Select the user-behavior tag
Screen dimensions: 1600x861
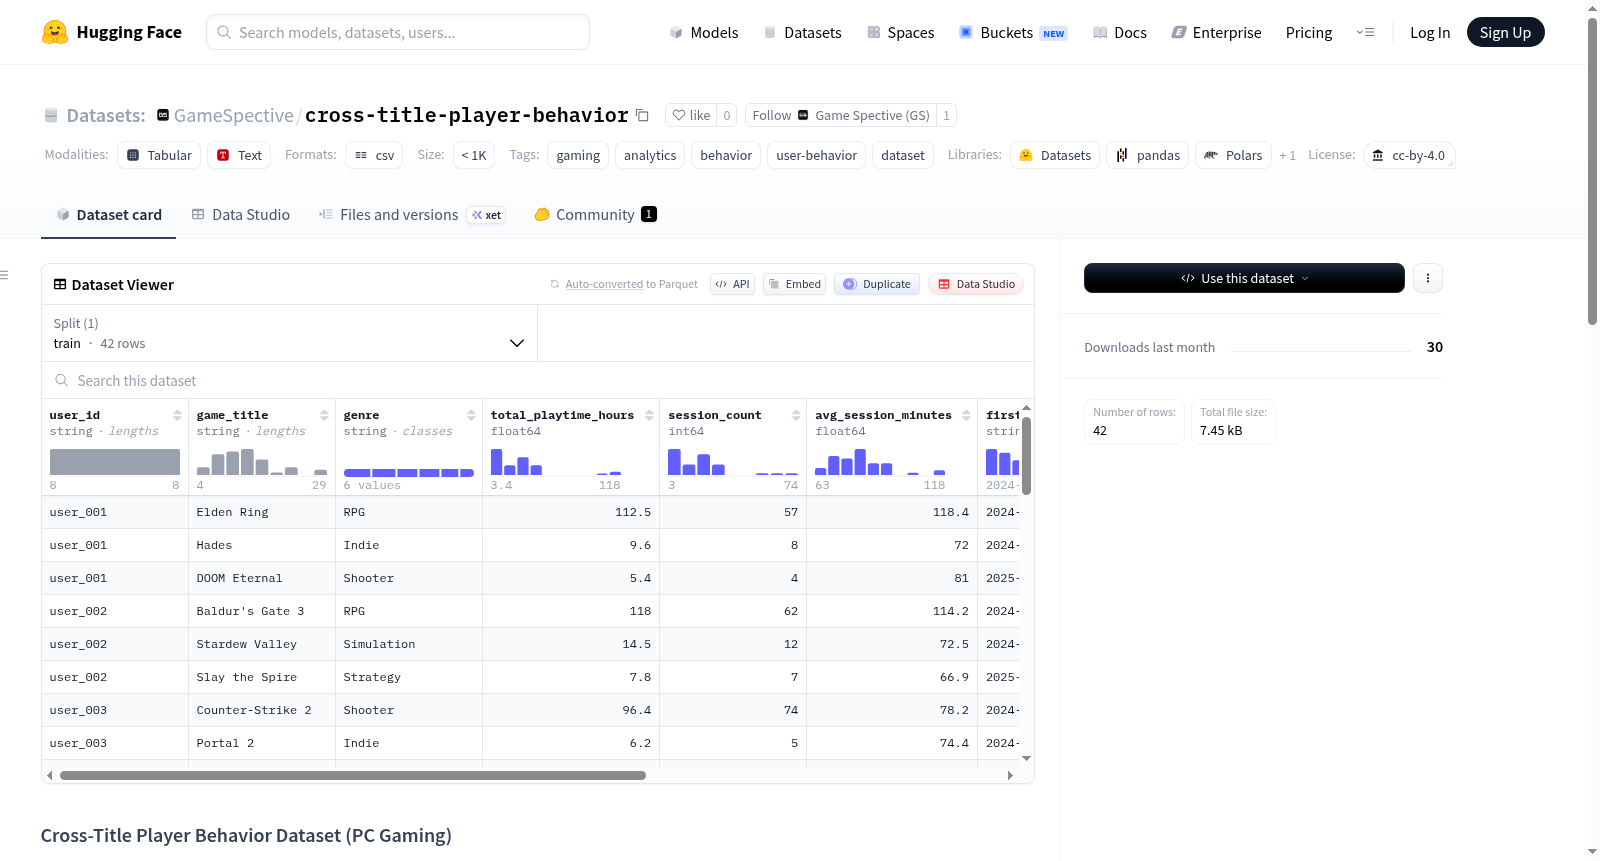point(816,155)
